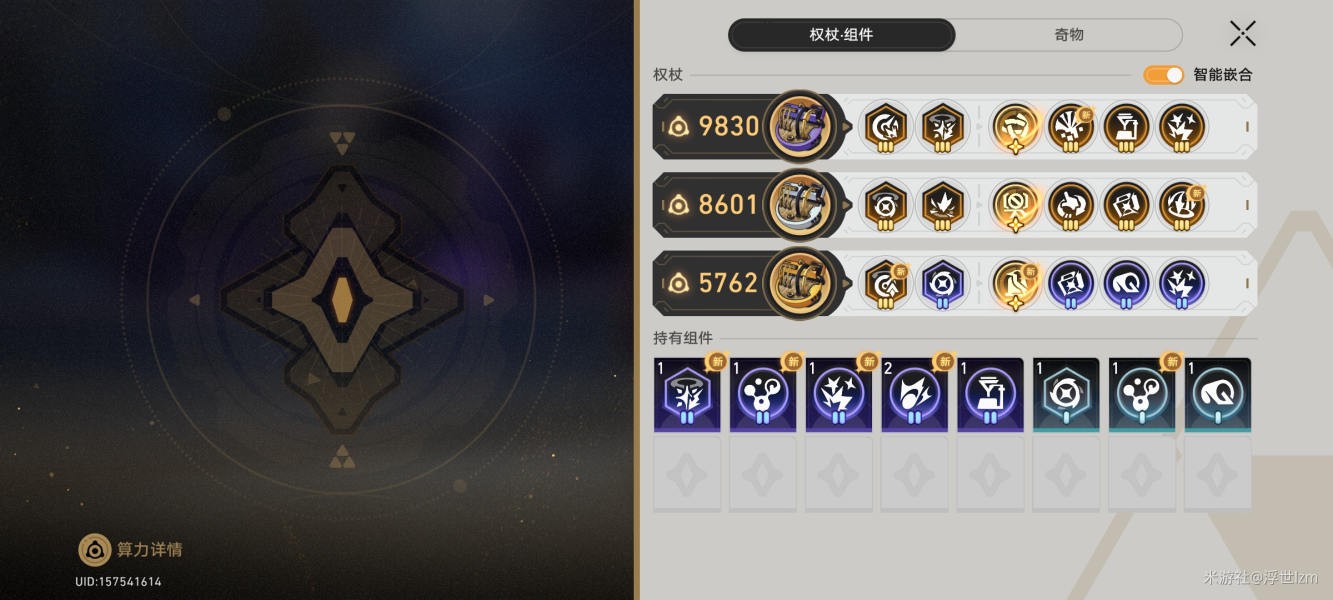Click the first empty component slot

[x=687, y=474]
